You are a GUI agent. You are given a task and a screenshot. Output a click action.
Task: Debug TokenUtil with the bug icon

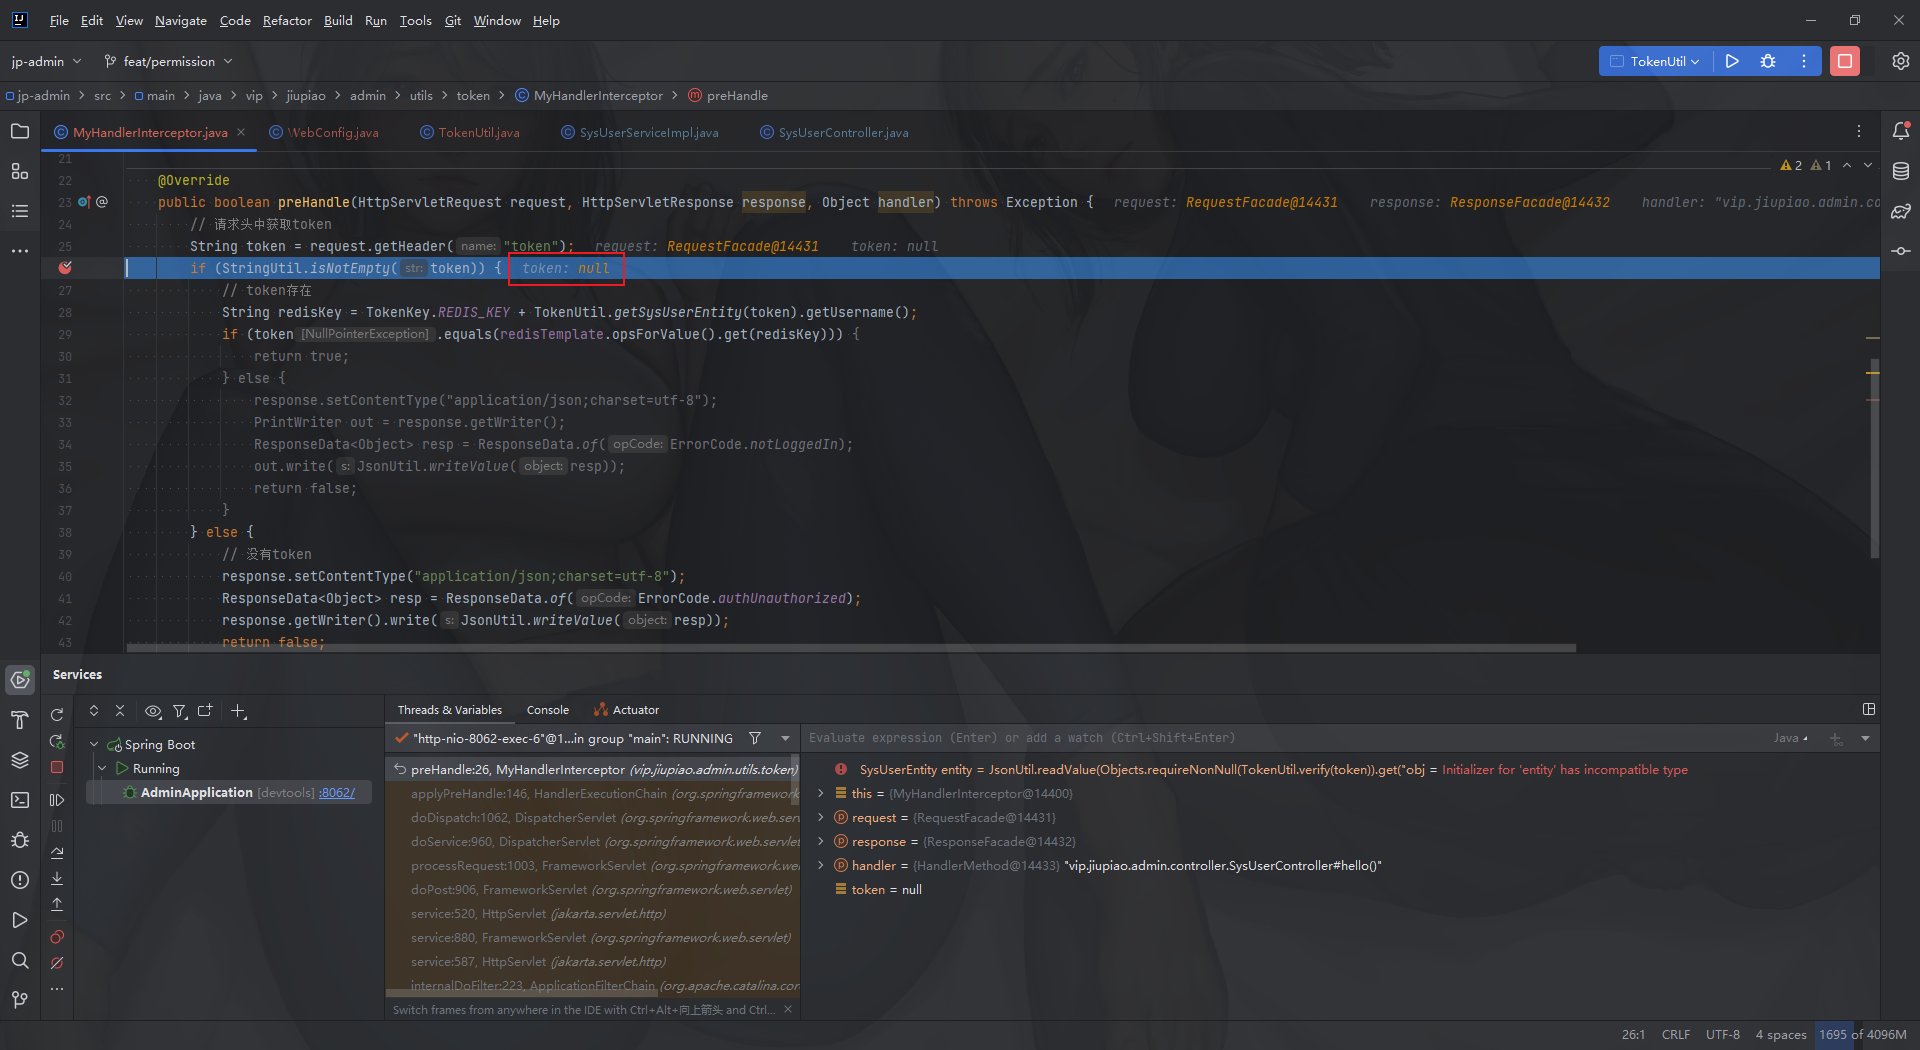click(1768, 61)
